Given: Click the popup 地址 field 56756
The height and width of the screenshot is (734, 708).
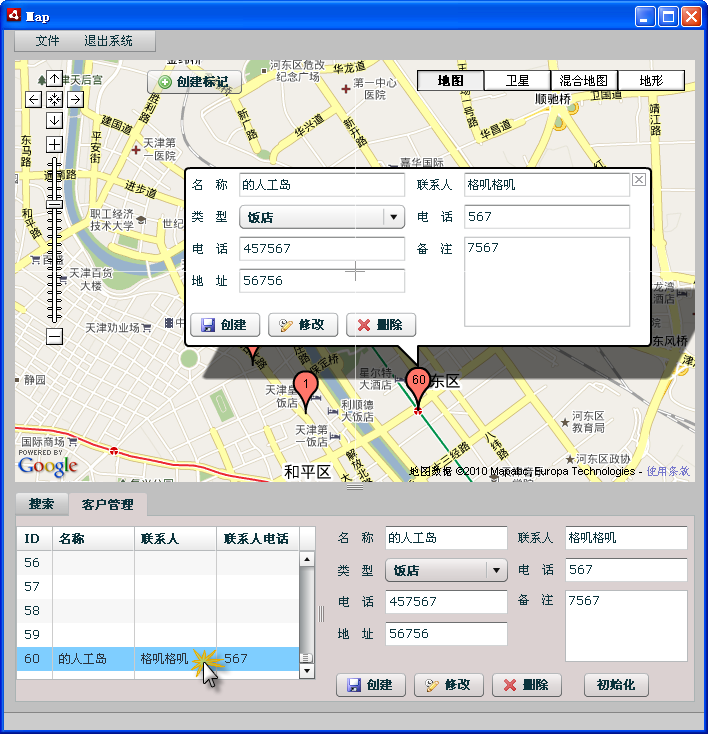Looking at the screenshot, I should 322,280.
